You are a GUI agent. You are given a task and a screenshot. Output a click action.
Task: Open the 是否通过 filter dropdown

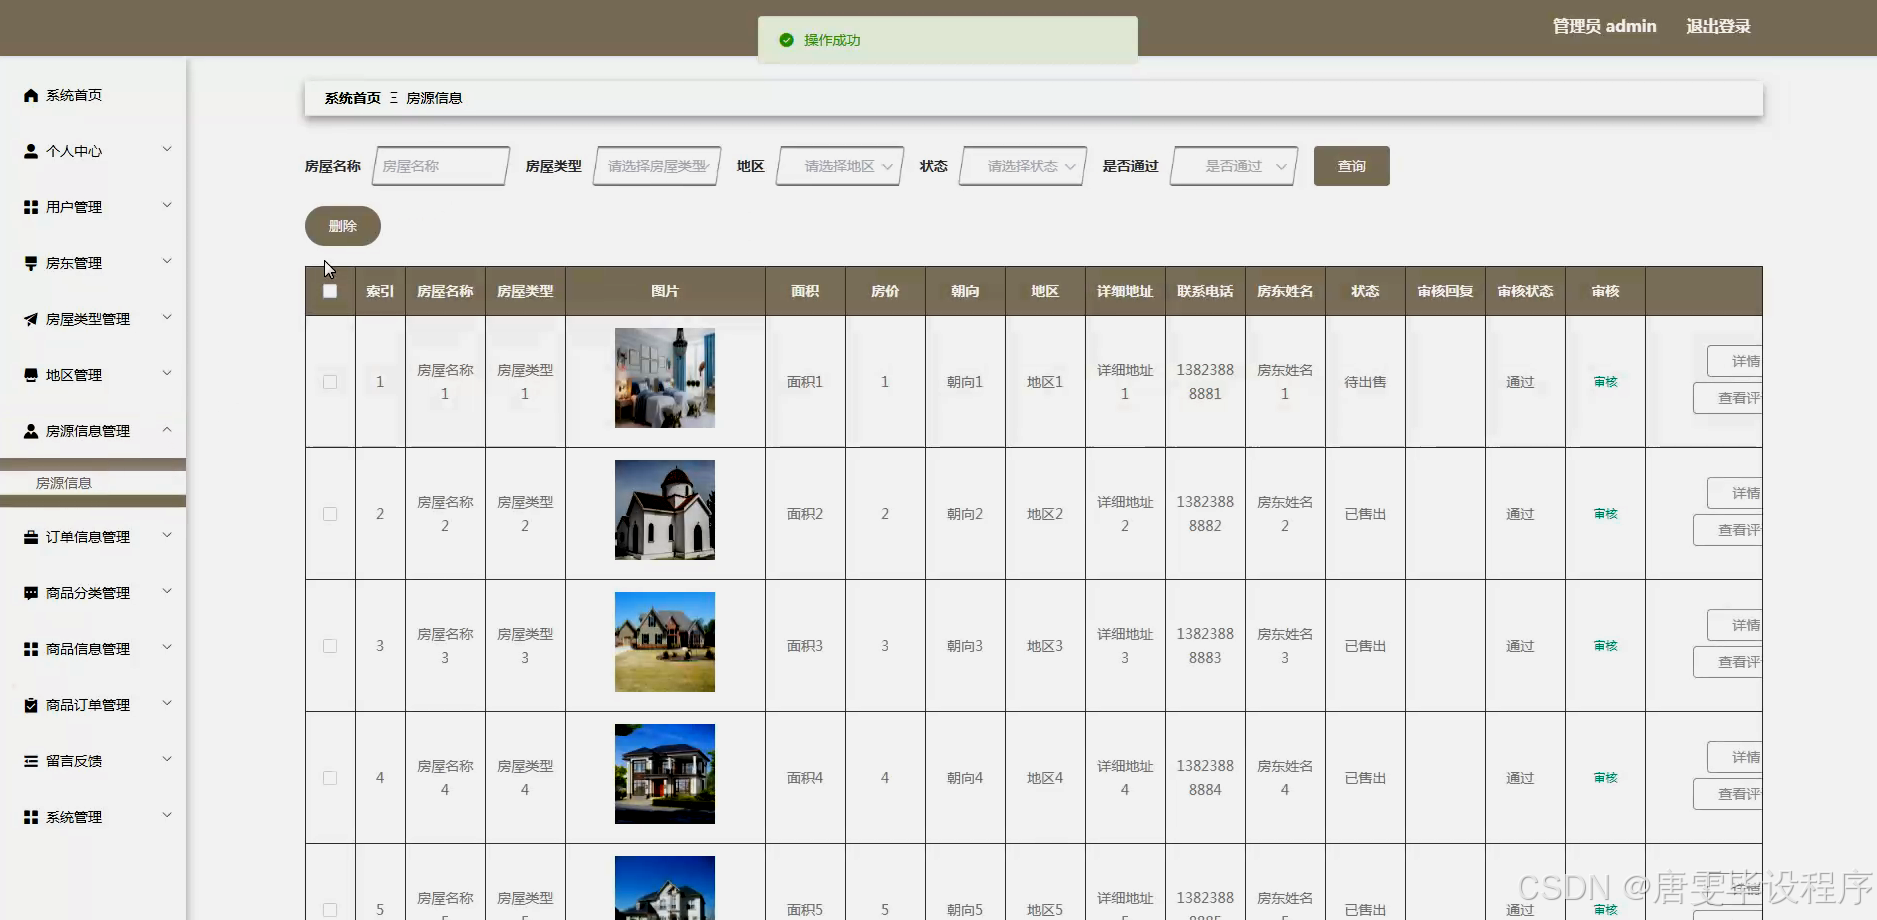1235,166
